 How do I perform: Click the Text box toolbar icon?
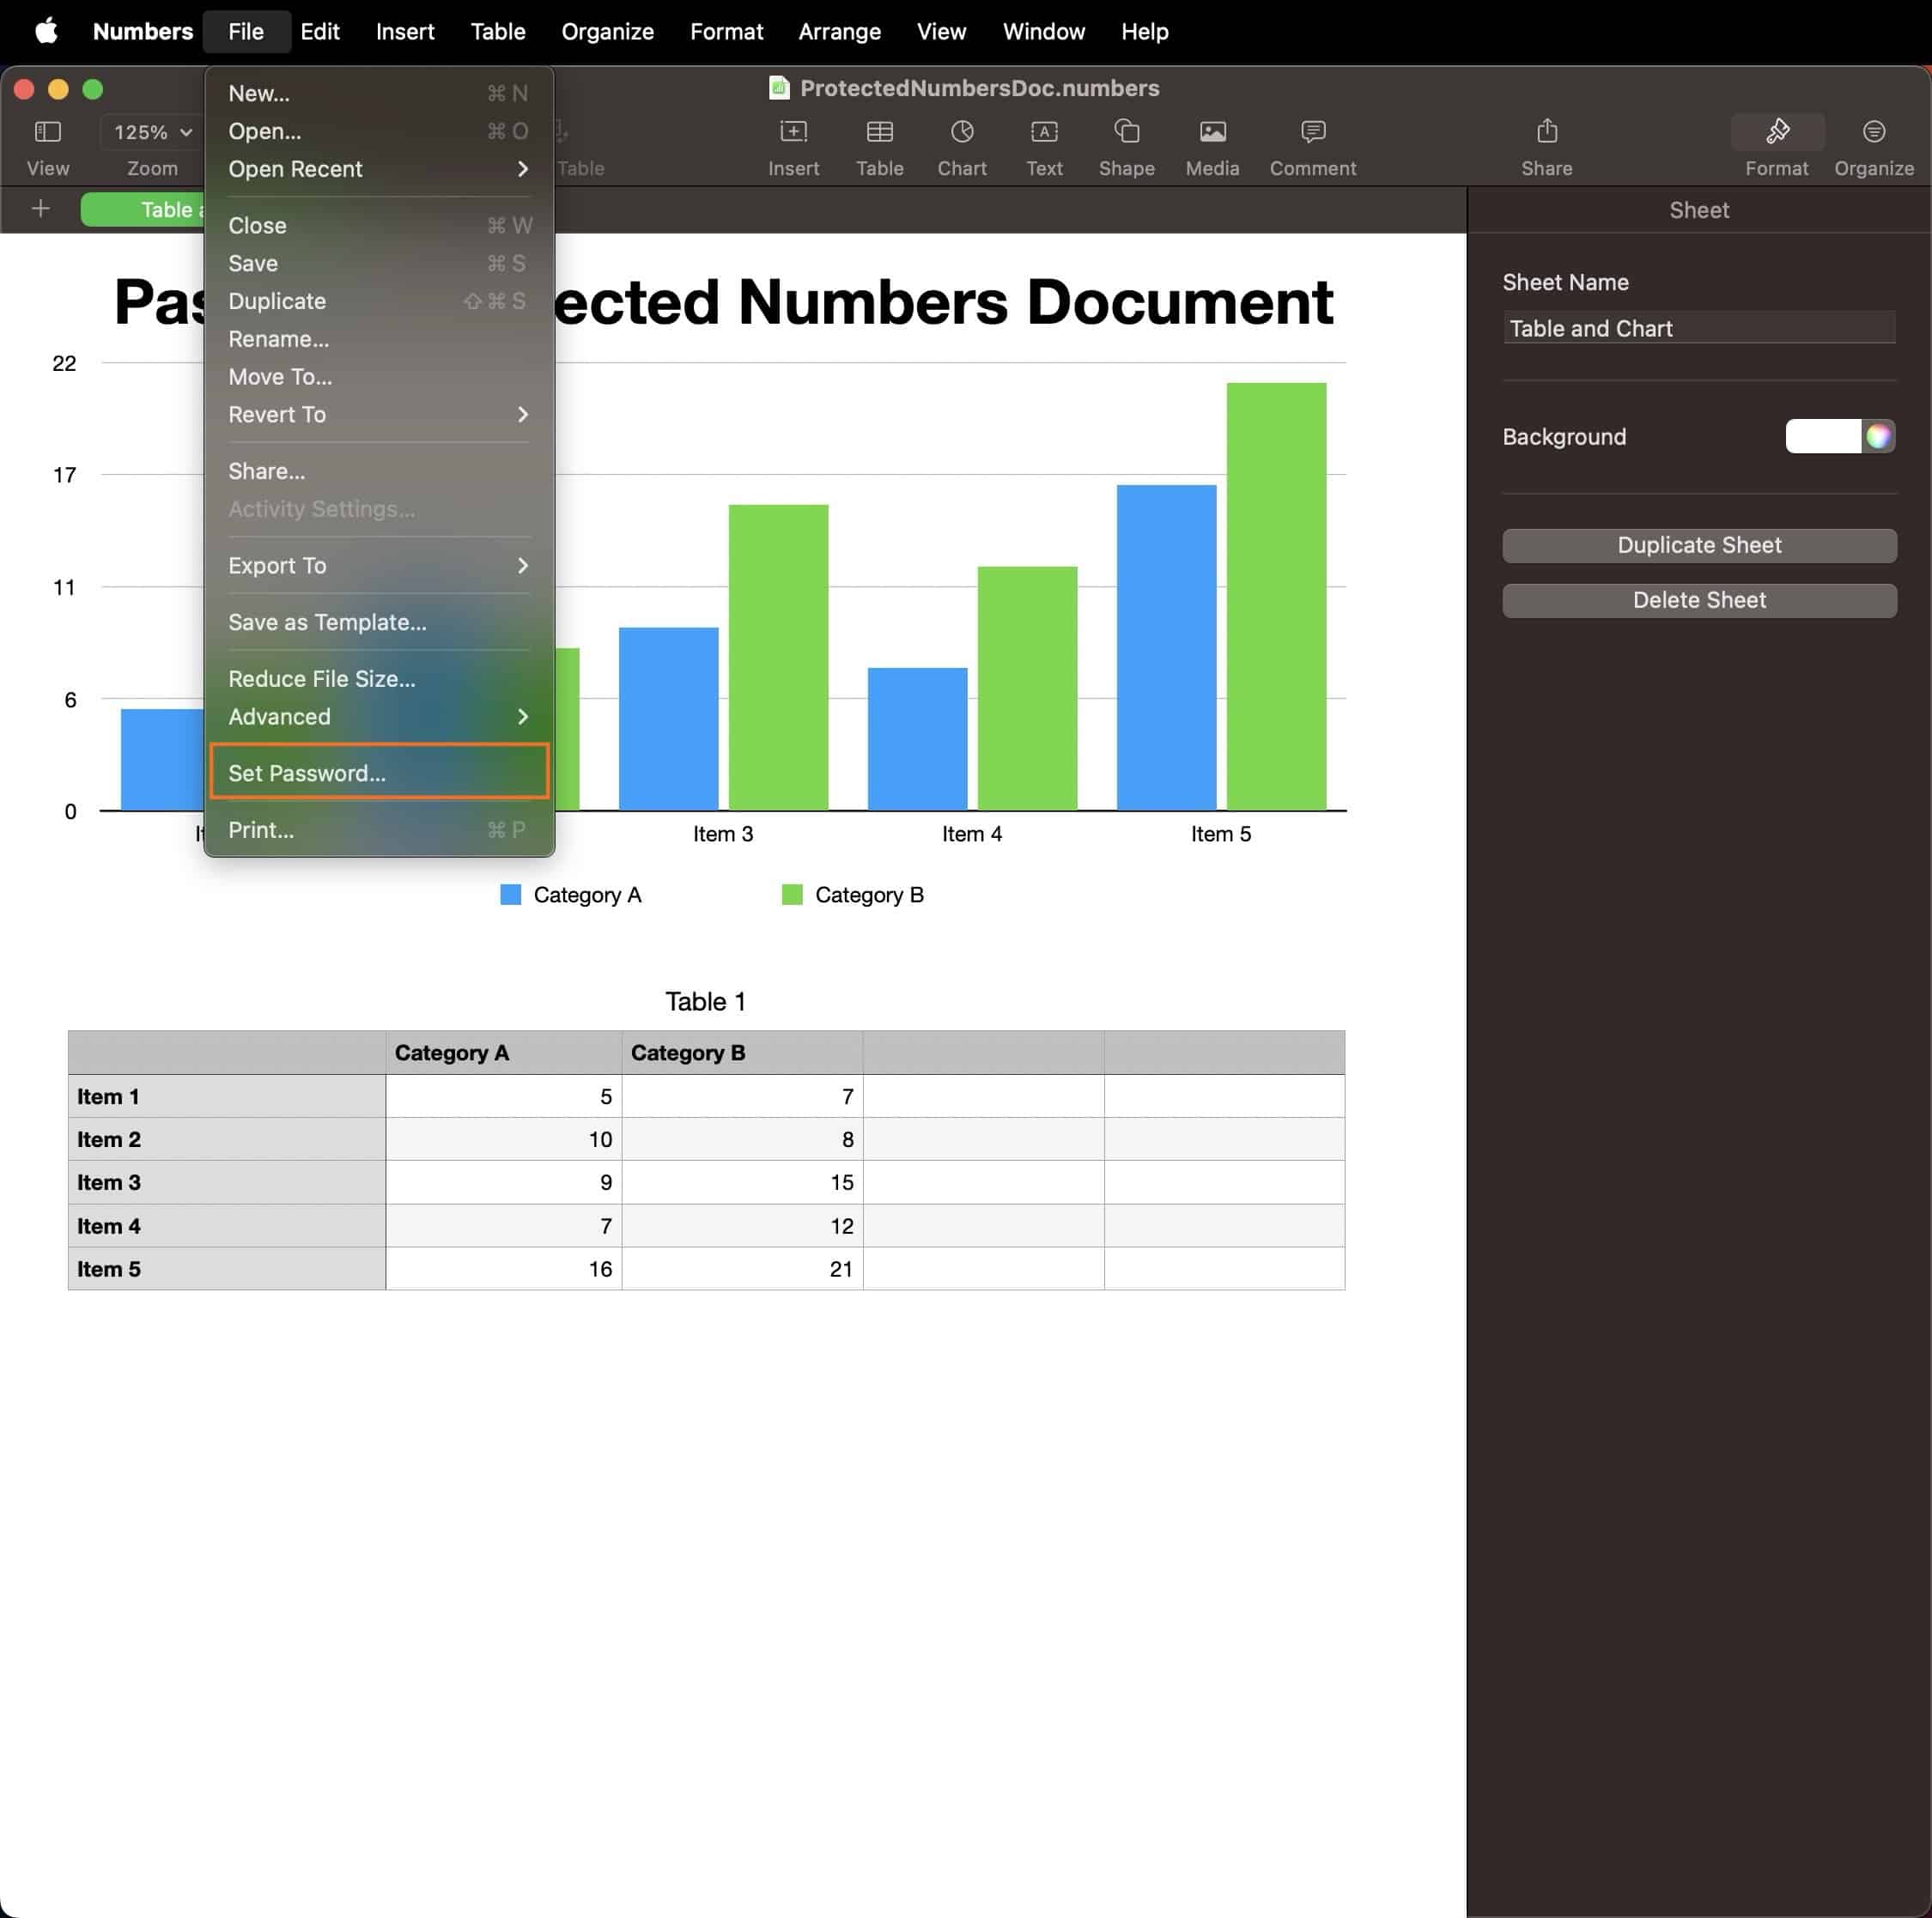coord(1044,131)
